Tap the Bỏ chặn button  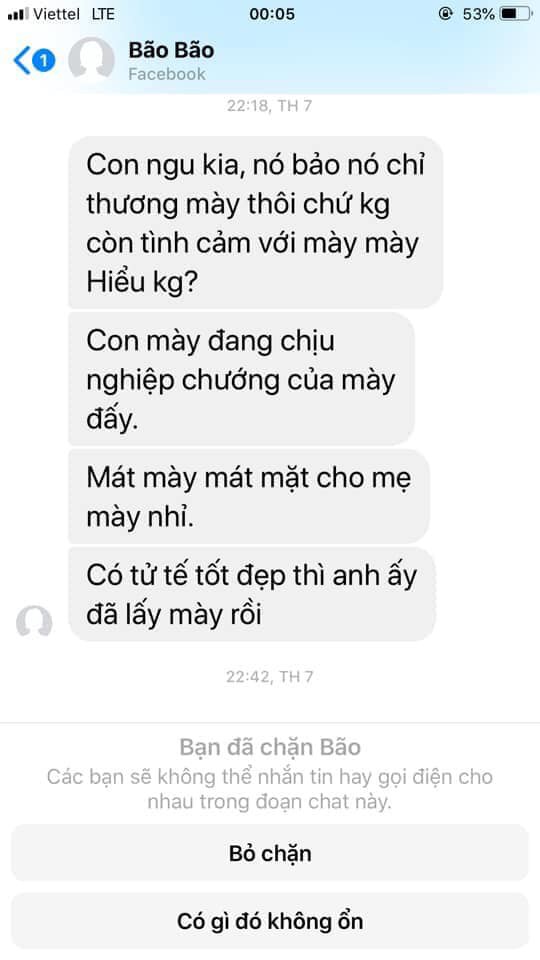(x=270, y=853)
